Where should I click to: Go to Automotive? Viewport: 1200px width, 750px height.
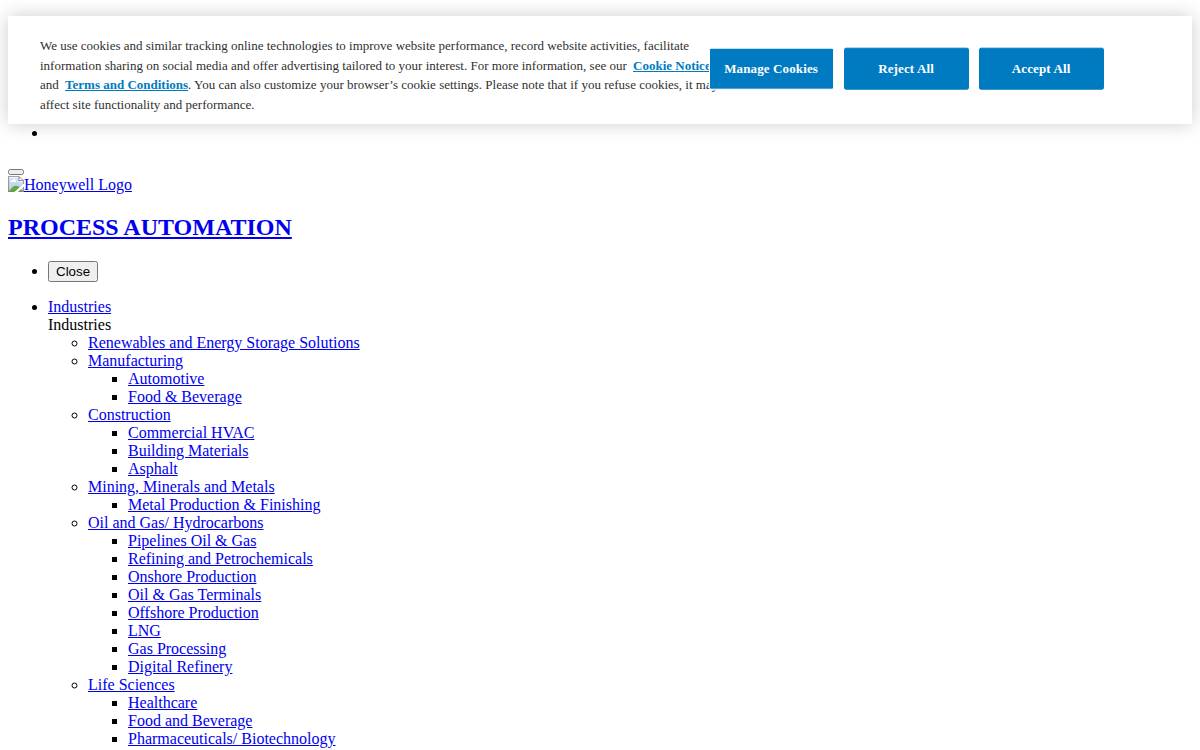coord(166,379)
